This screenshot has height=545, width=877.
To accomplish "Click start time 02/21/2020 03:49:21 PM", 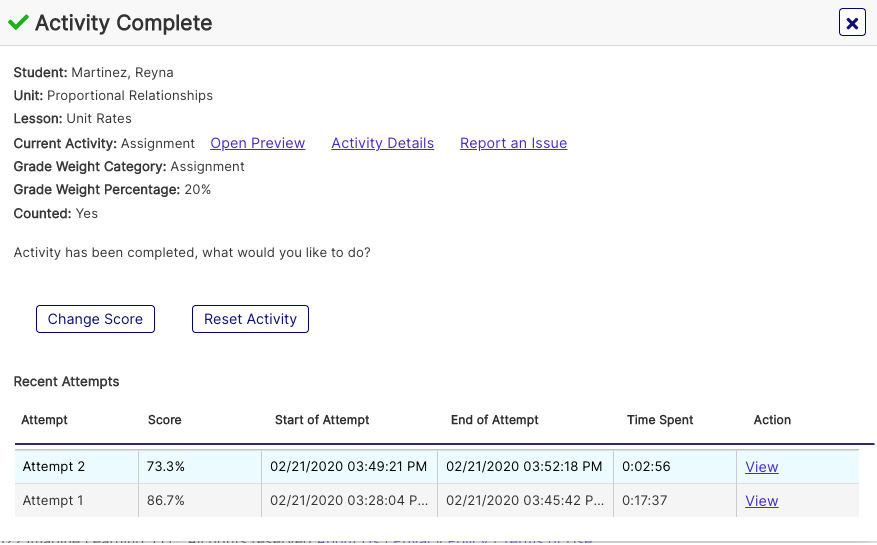I will click(348, 467).
